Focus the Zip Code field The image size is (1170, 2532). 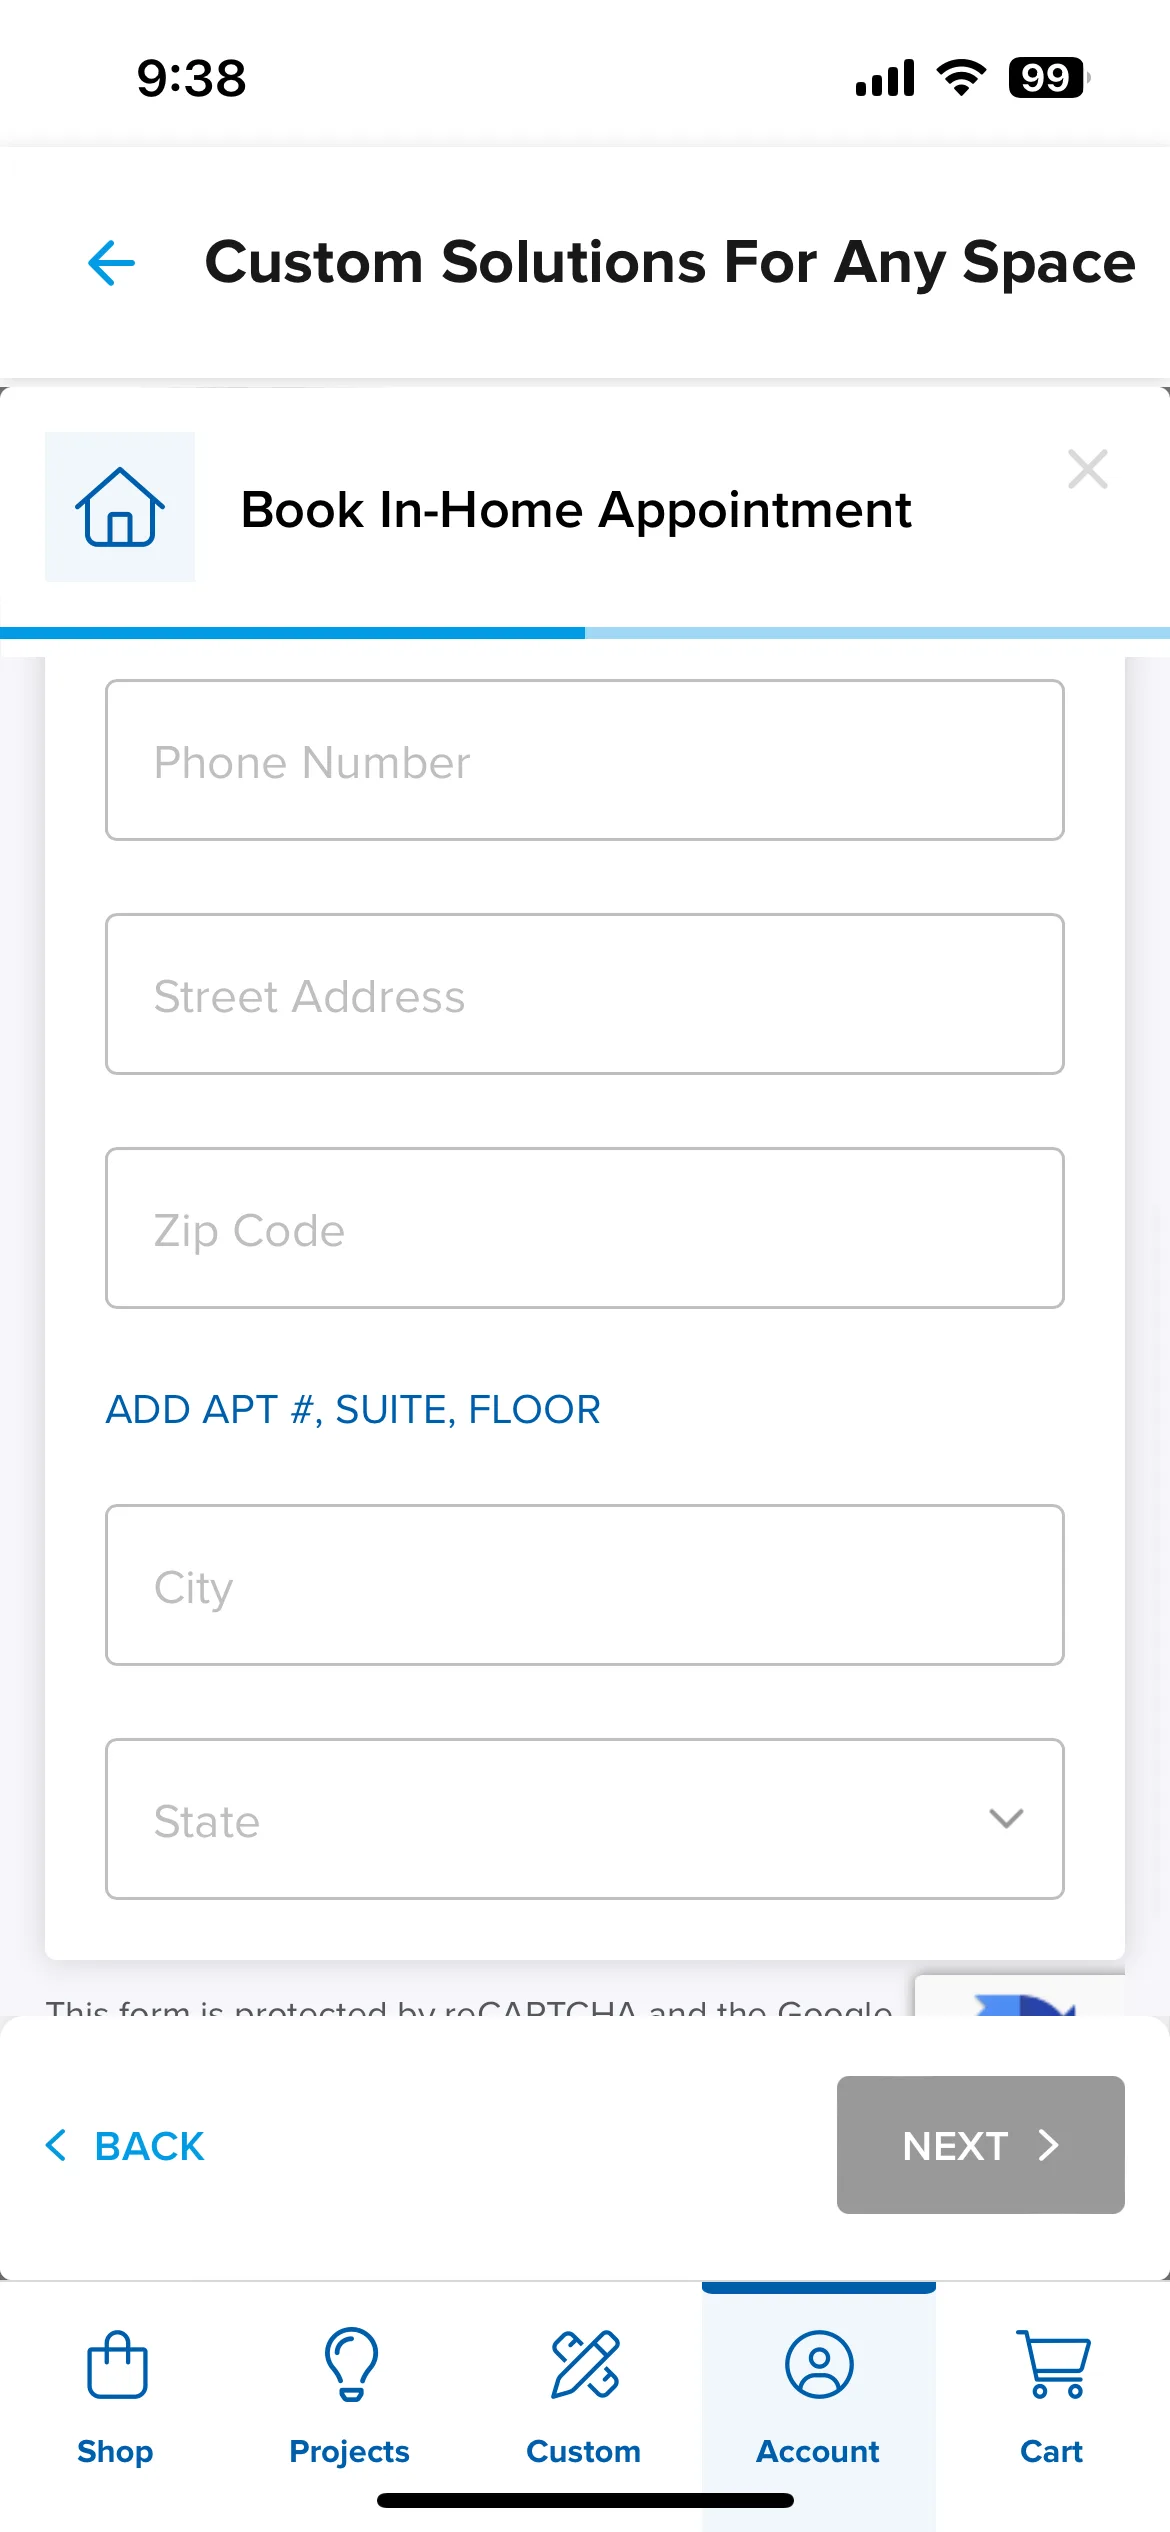(x=585, y=1228)
